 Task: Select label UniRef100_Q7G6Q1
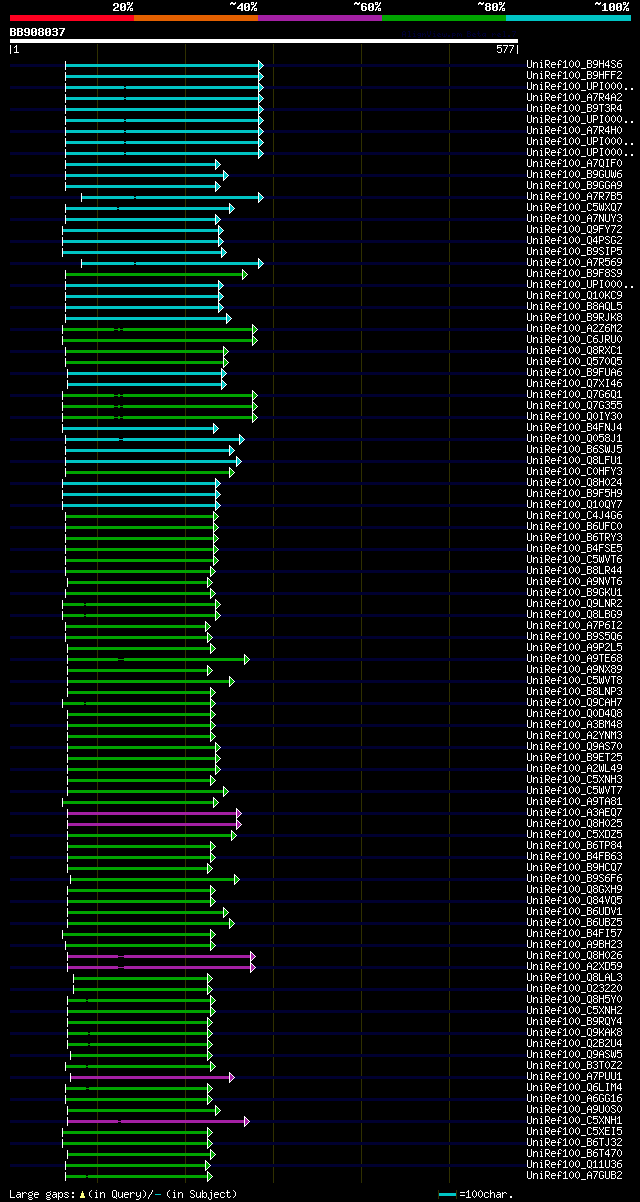(x=574, y=394)
